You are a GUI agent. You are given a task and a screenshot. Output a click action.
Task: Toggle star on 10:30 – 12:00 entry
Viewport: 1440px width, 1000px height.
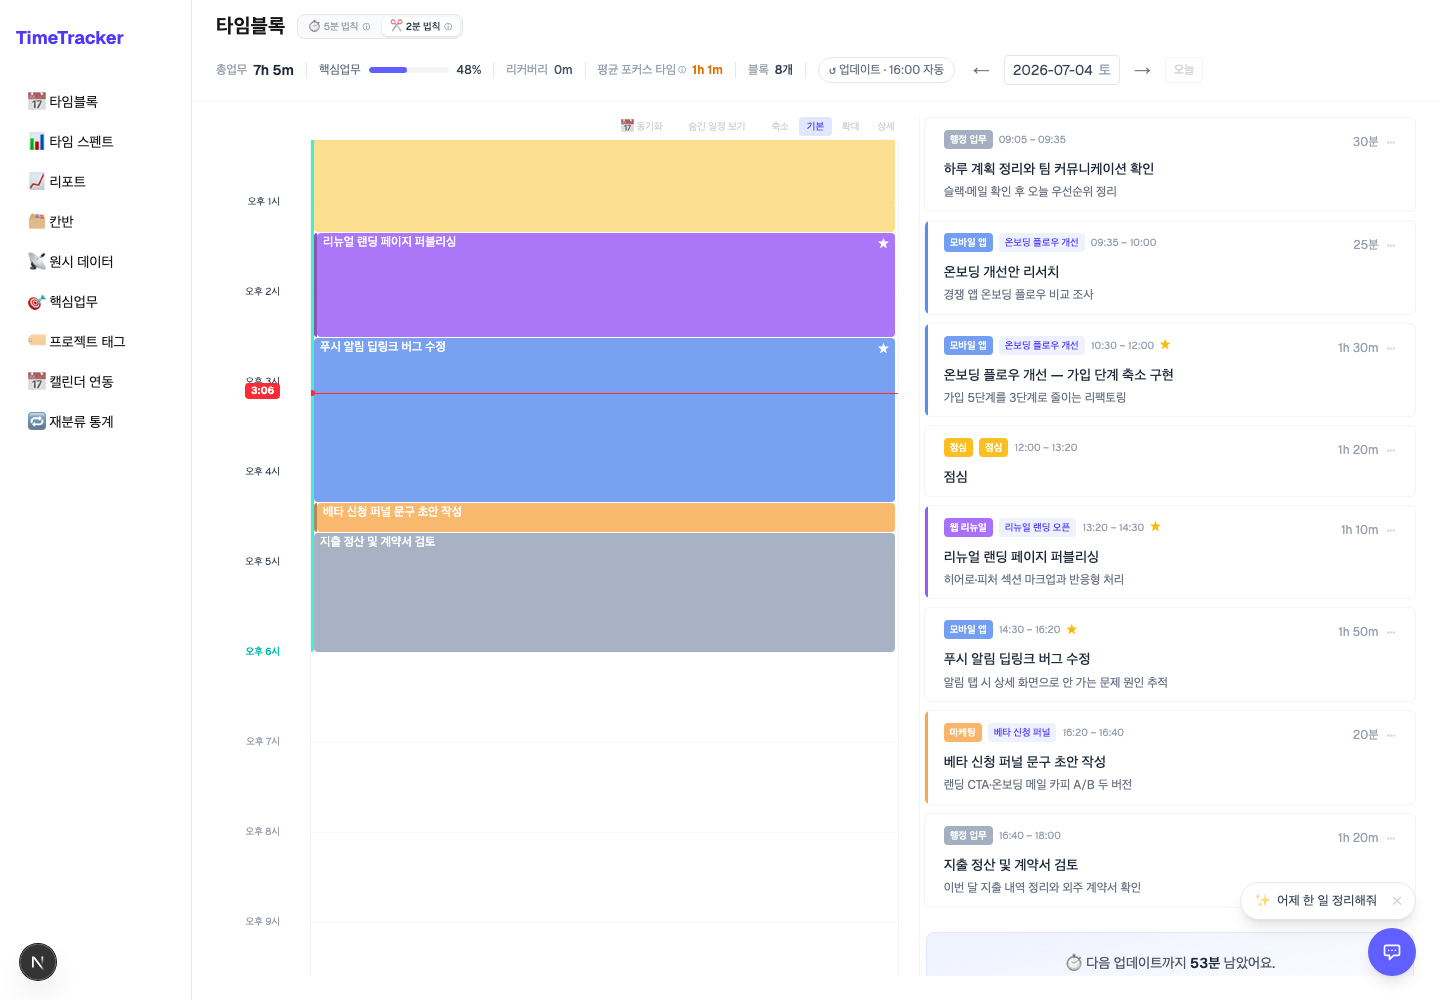pos(1165,345)
